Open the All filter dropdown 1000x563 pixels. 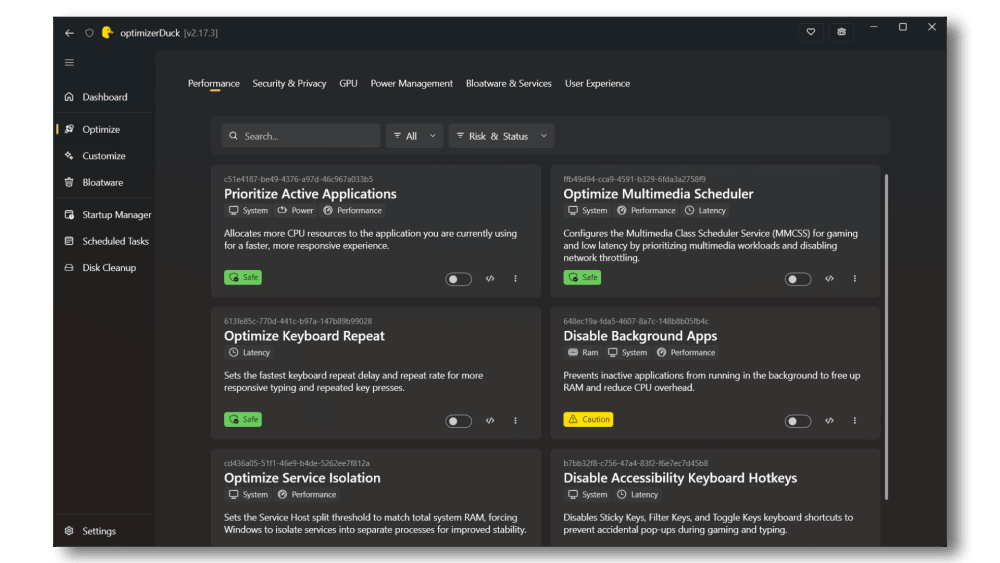pos(415,136)
